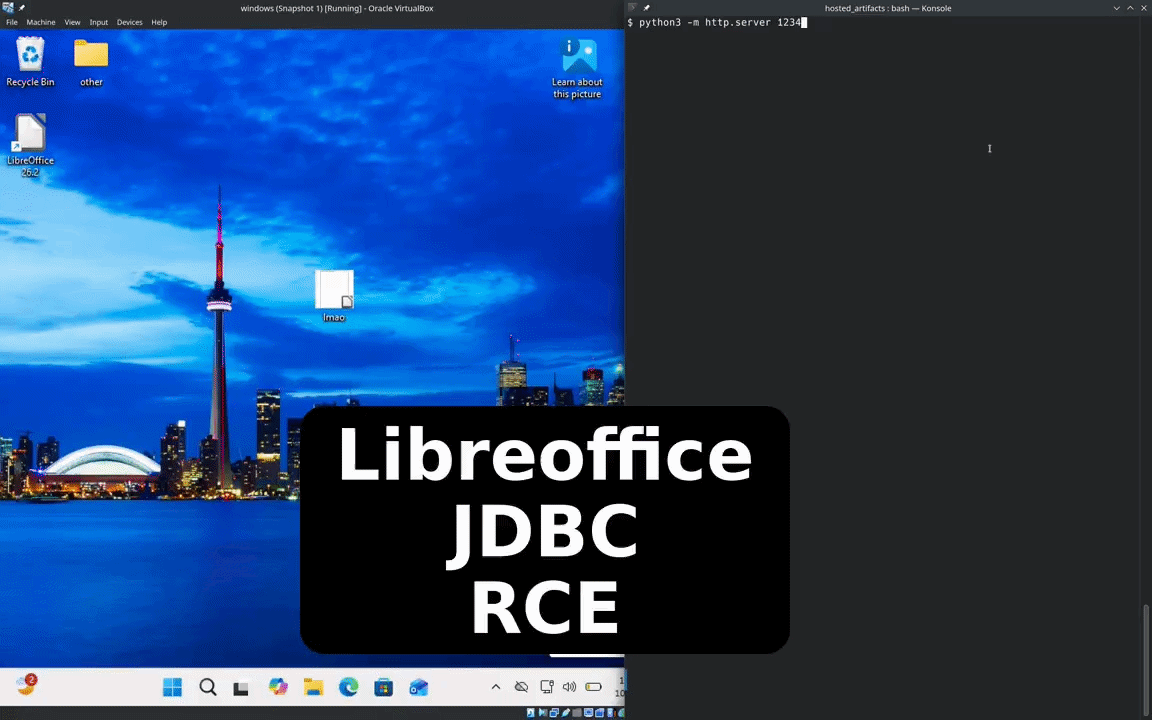The image size is (1152, 720).
Task: Open VirtualBox Input menu
Action: [x=98, y=22]
